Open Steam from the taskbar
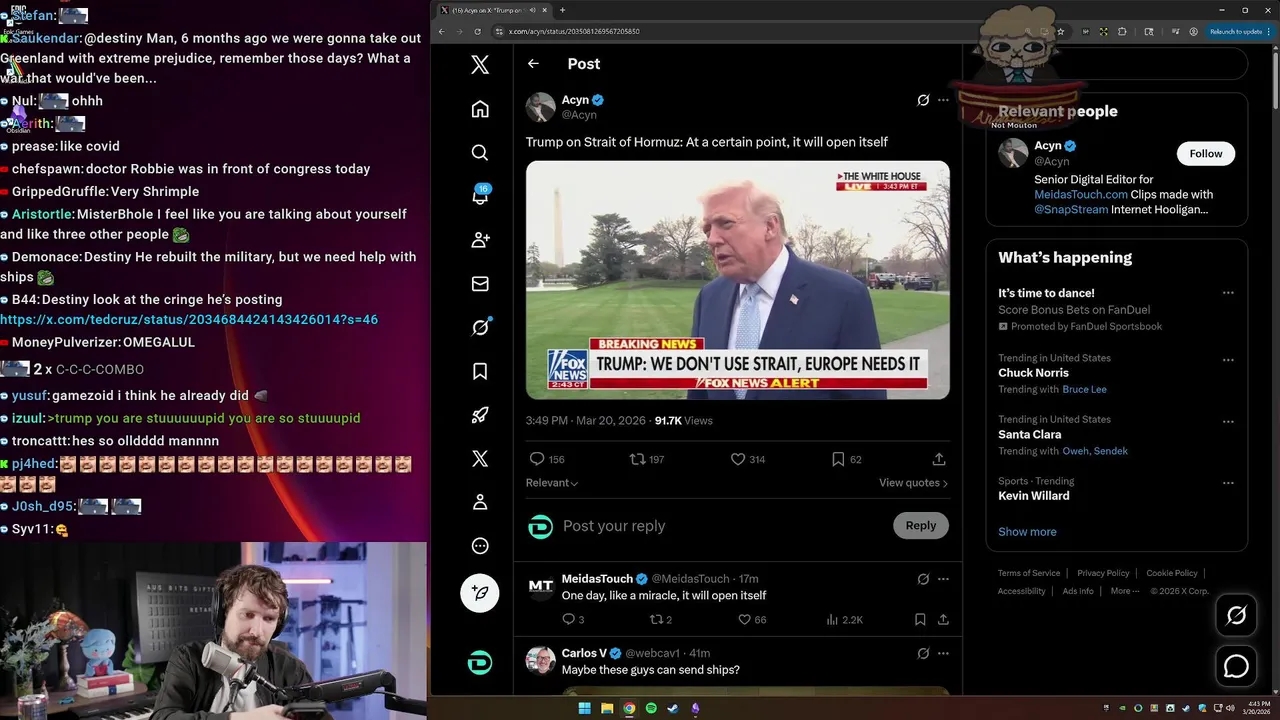The height and width of the screenshot is (720, 1280). (673, 709)
